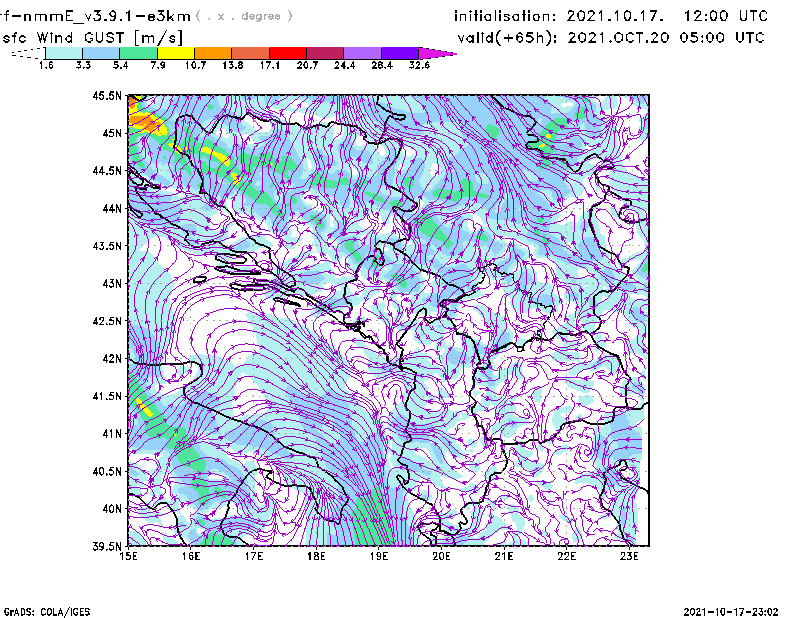
Task: Click the 44N latitude label
Action: tap(112, 208)
